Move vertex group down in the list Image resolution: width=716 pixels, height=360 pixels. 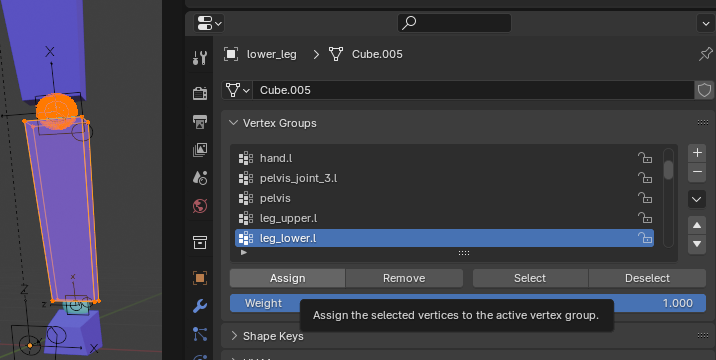click(x=697, y=244)
